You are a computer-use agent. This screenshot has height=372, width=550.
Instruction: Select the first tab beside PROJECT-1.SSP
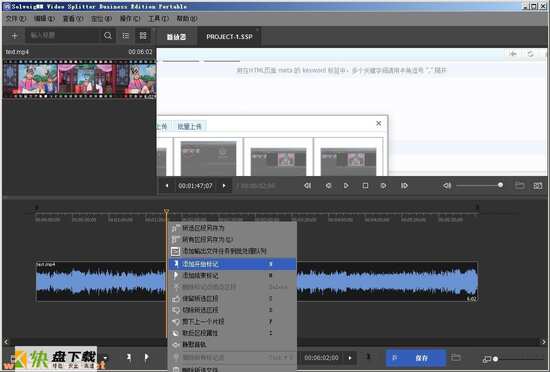[x=176, y=37]
